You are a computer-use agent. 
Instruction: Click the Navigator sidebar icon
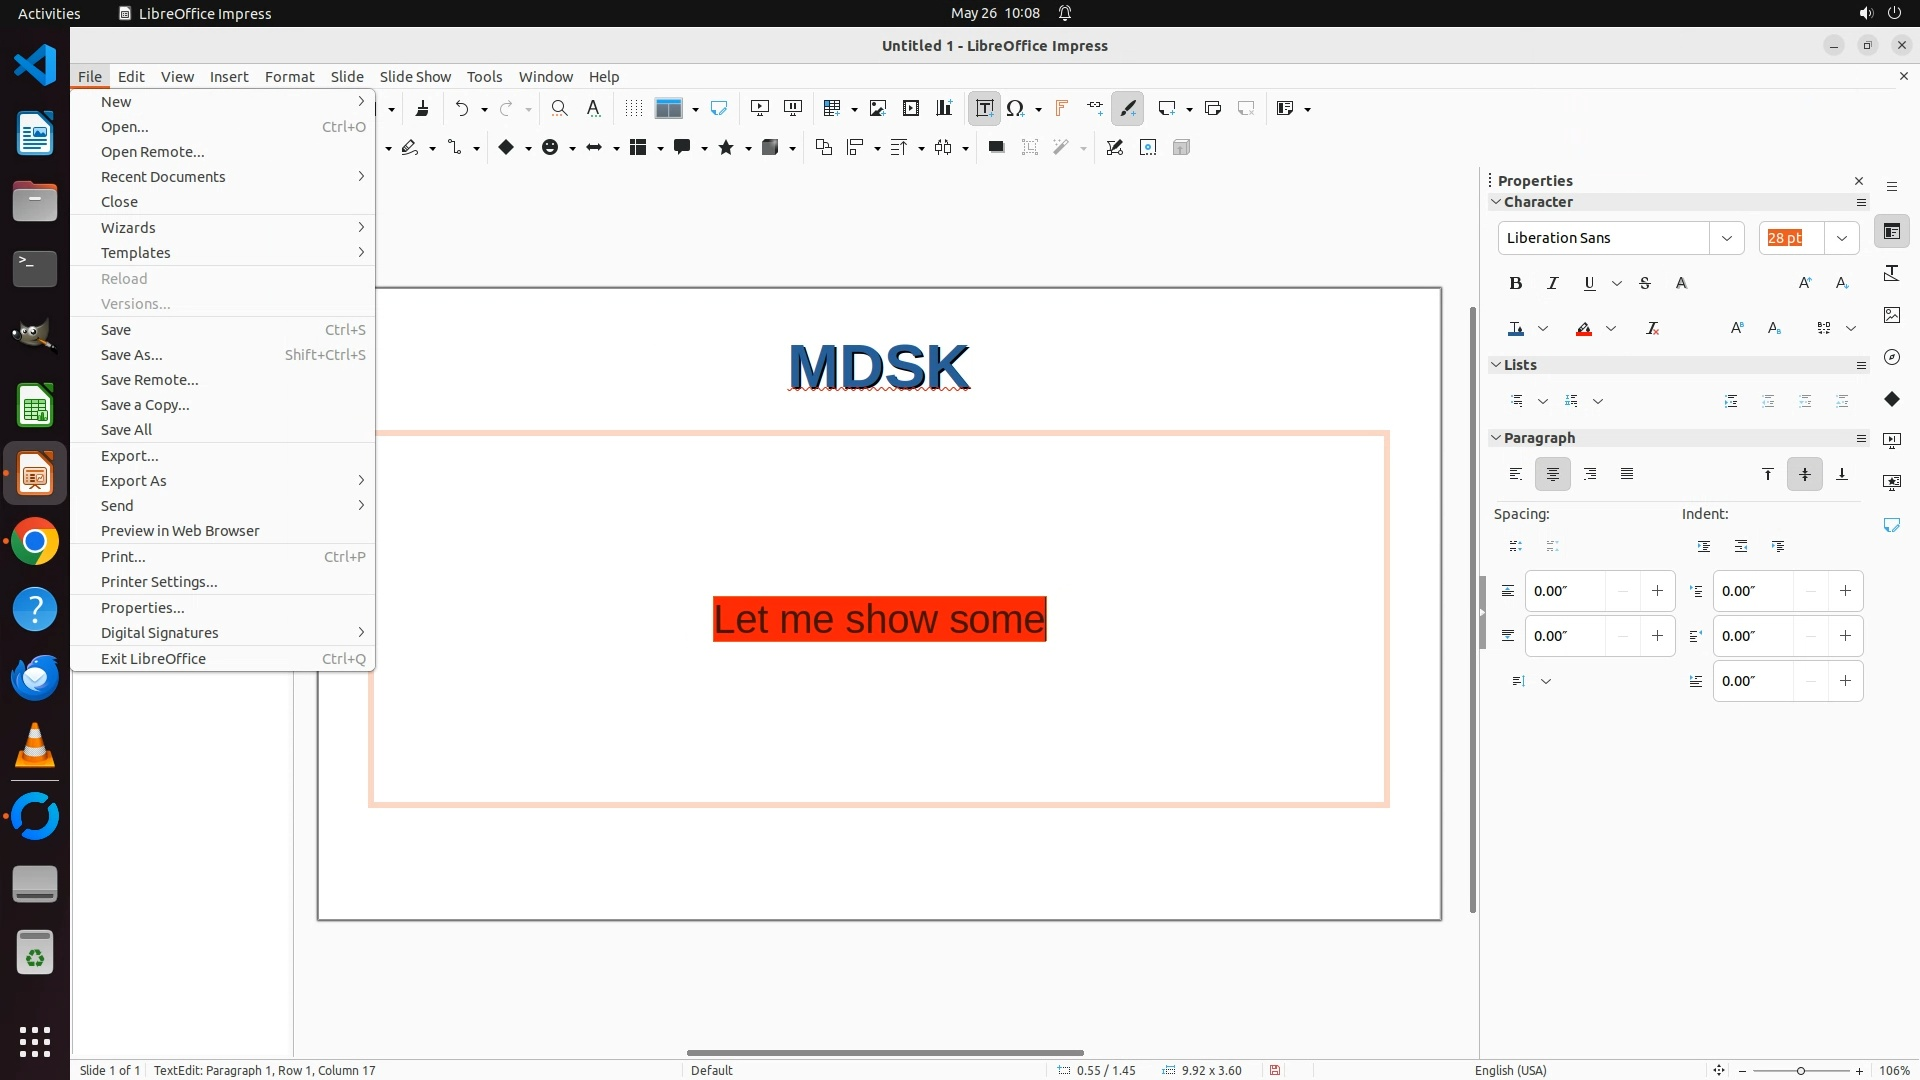1891,357
